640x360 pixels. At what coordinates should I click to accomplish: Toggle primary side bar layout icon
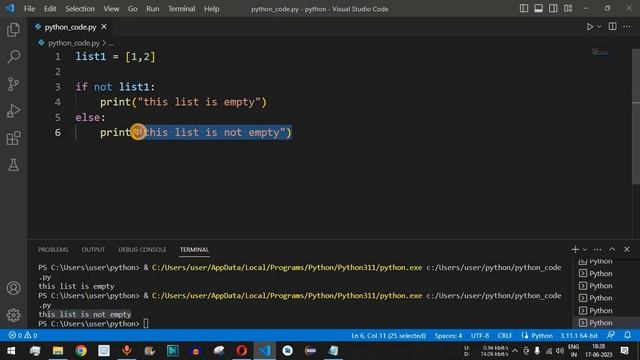(524, 9)
